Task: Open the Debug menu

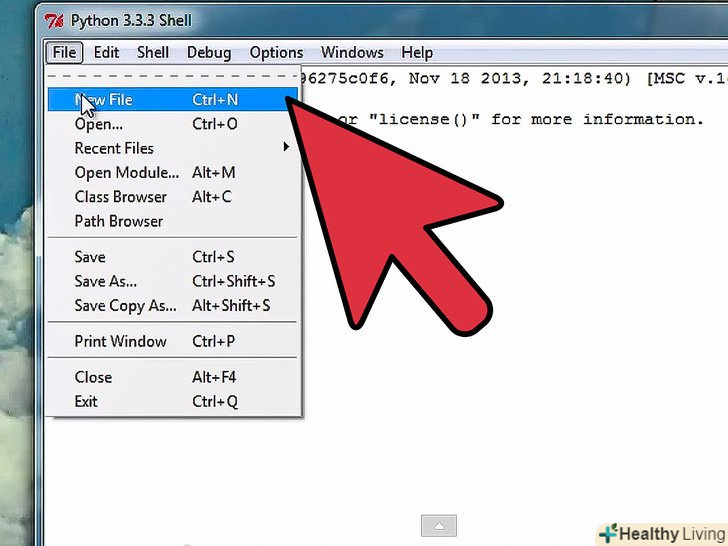Action: tap(209, 52)
